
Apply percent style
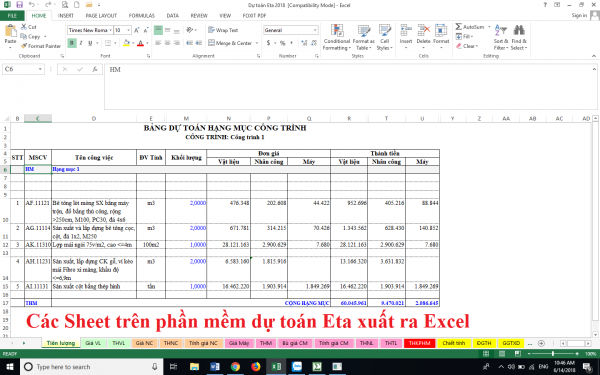click(x=282, y=43)
